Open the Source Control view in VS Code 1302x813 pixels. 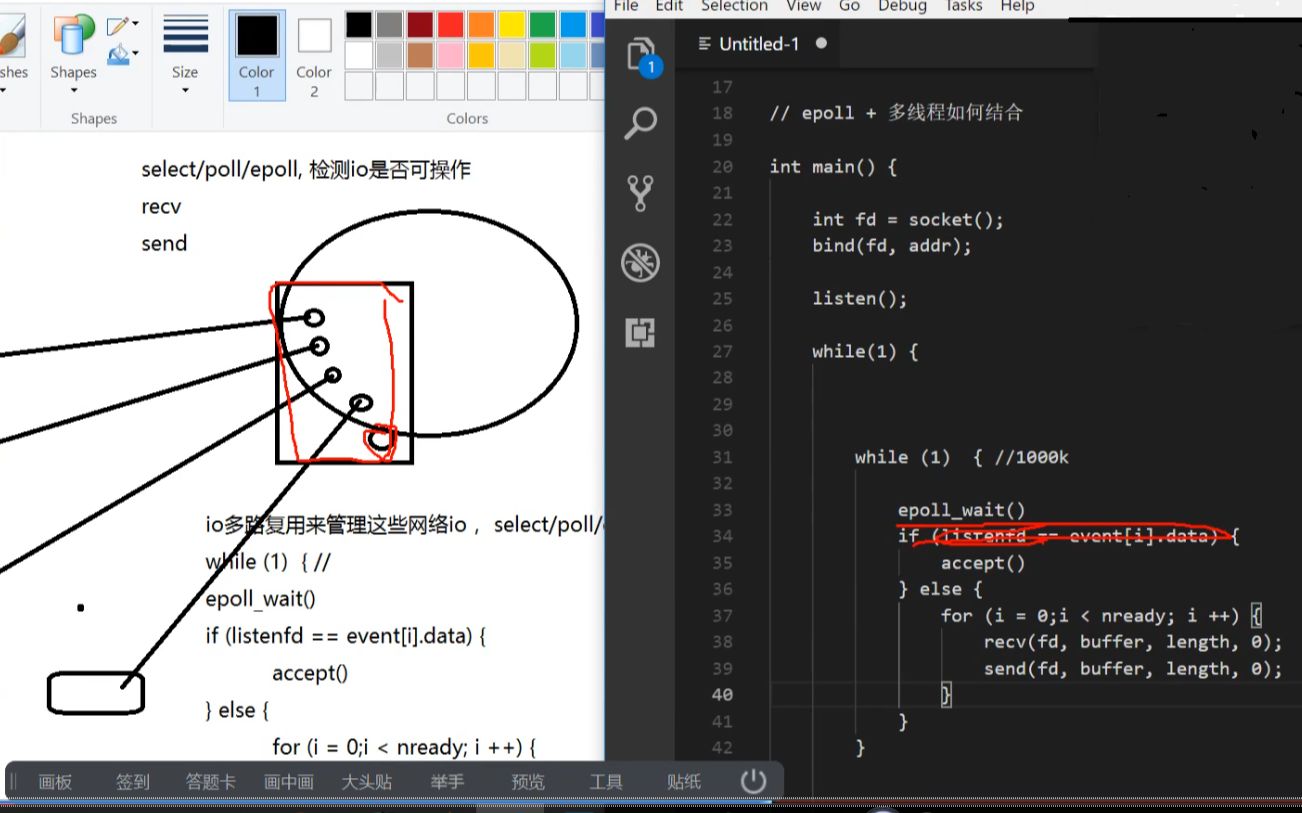(x=640, y=192)
